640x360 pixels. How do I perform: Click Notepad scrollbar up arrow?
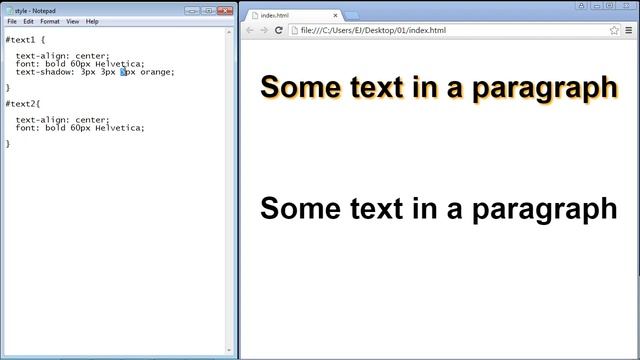tap(229, 32)
